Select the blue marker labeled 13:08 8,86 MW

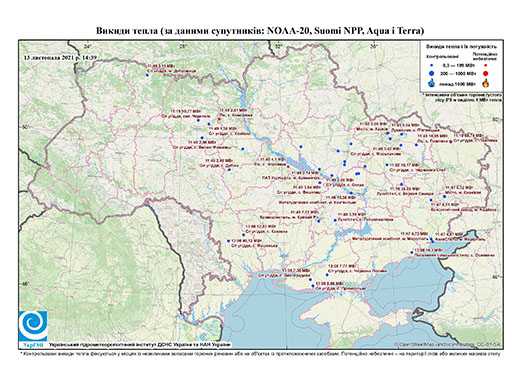pyautogui.click(x=313, y=286)
